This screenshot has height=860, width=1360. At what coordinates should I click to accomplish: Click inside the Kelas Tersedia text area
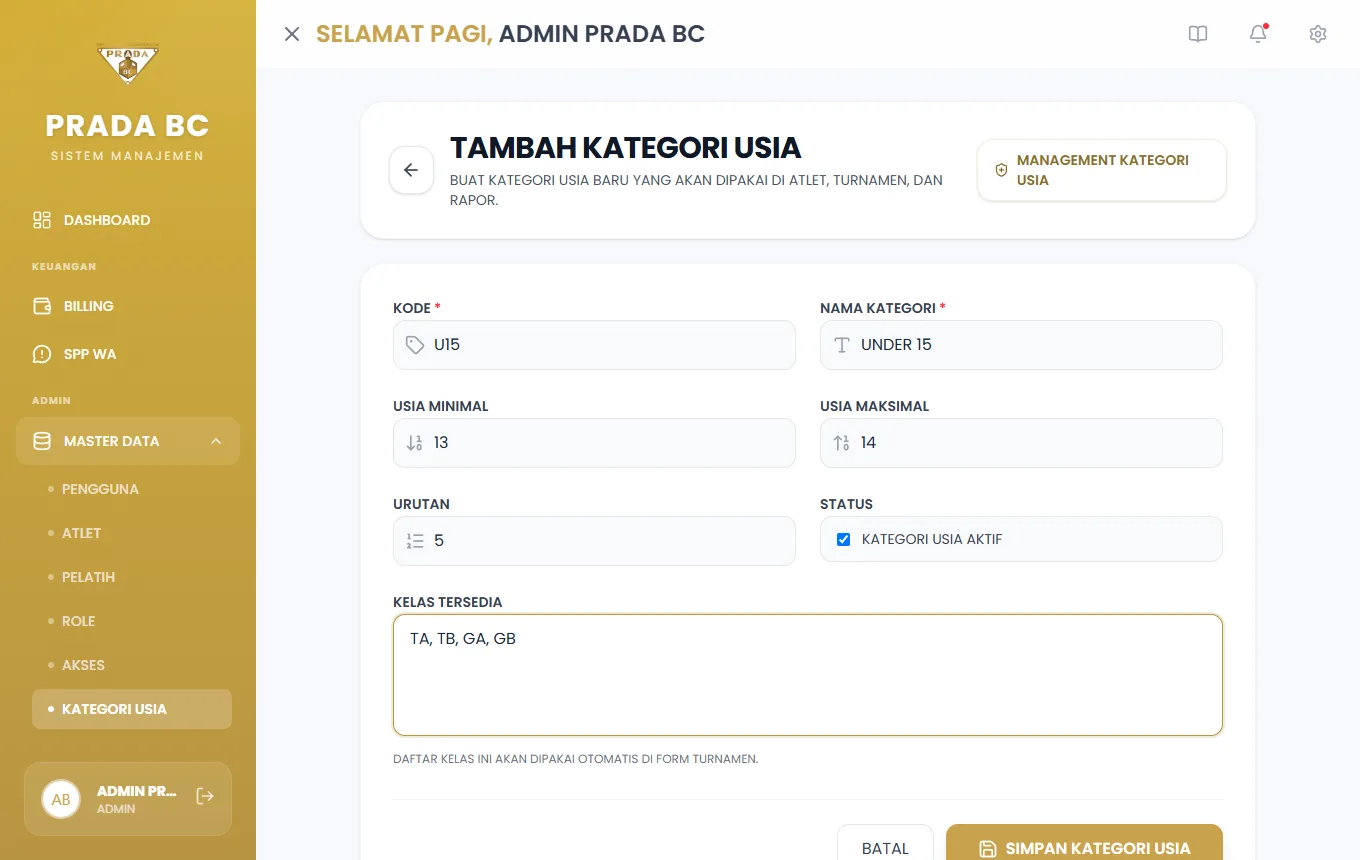pos(808,675)
